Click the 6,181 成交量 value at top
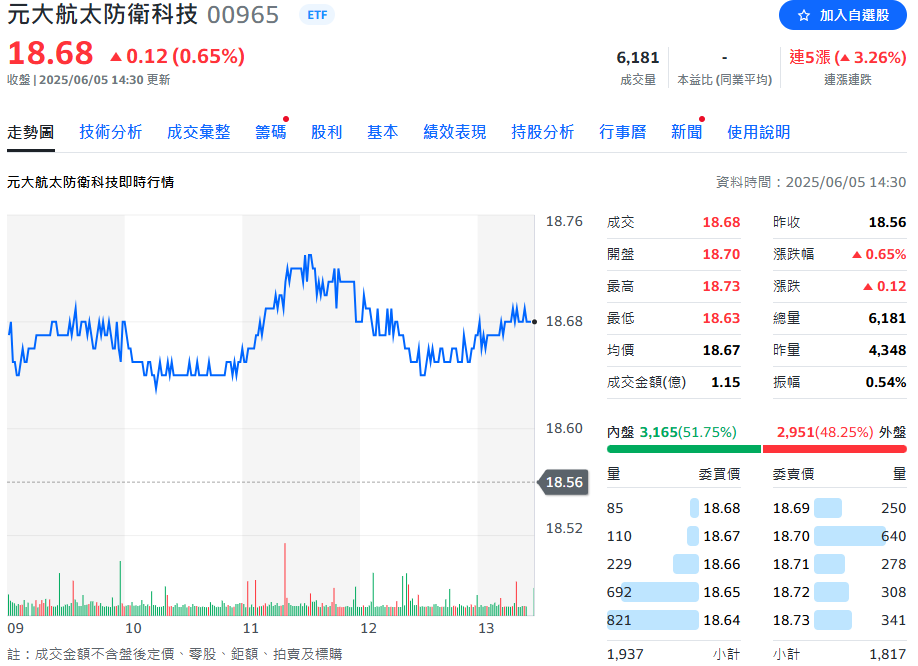Viewport: 918px width, 666px height. click(638, 57)
